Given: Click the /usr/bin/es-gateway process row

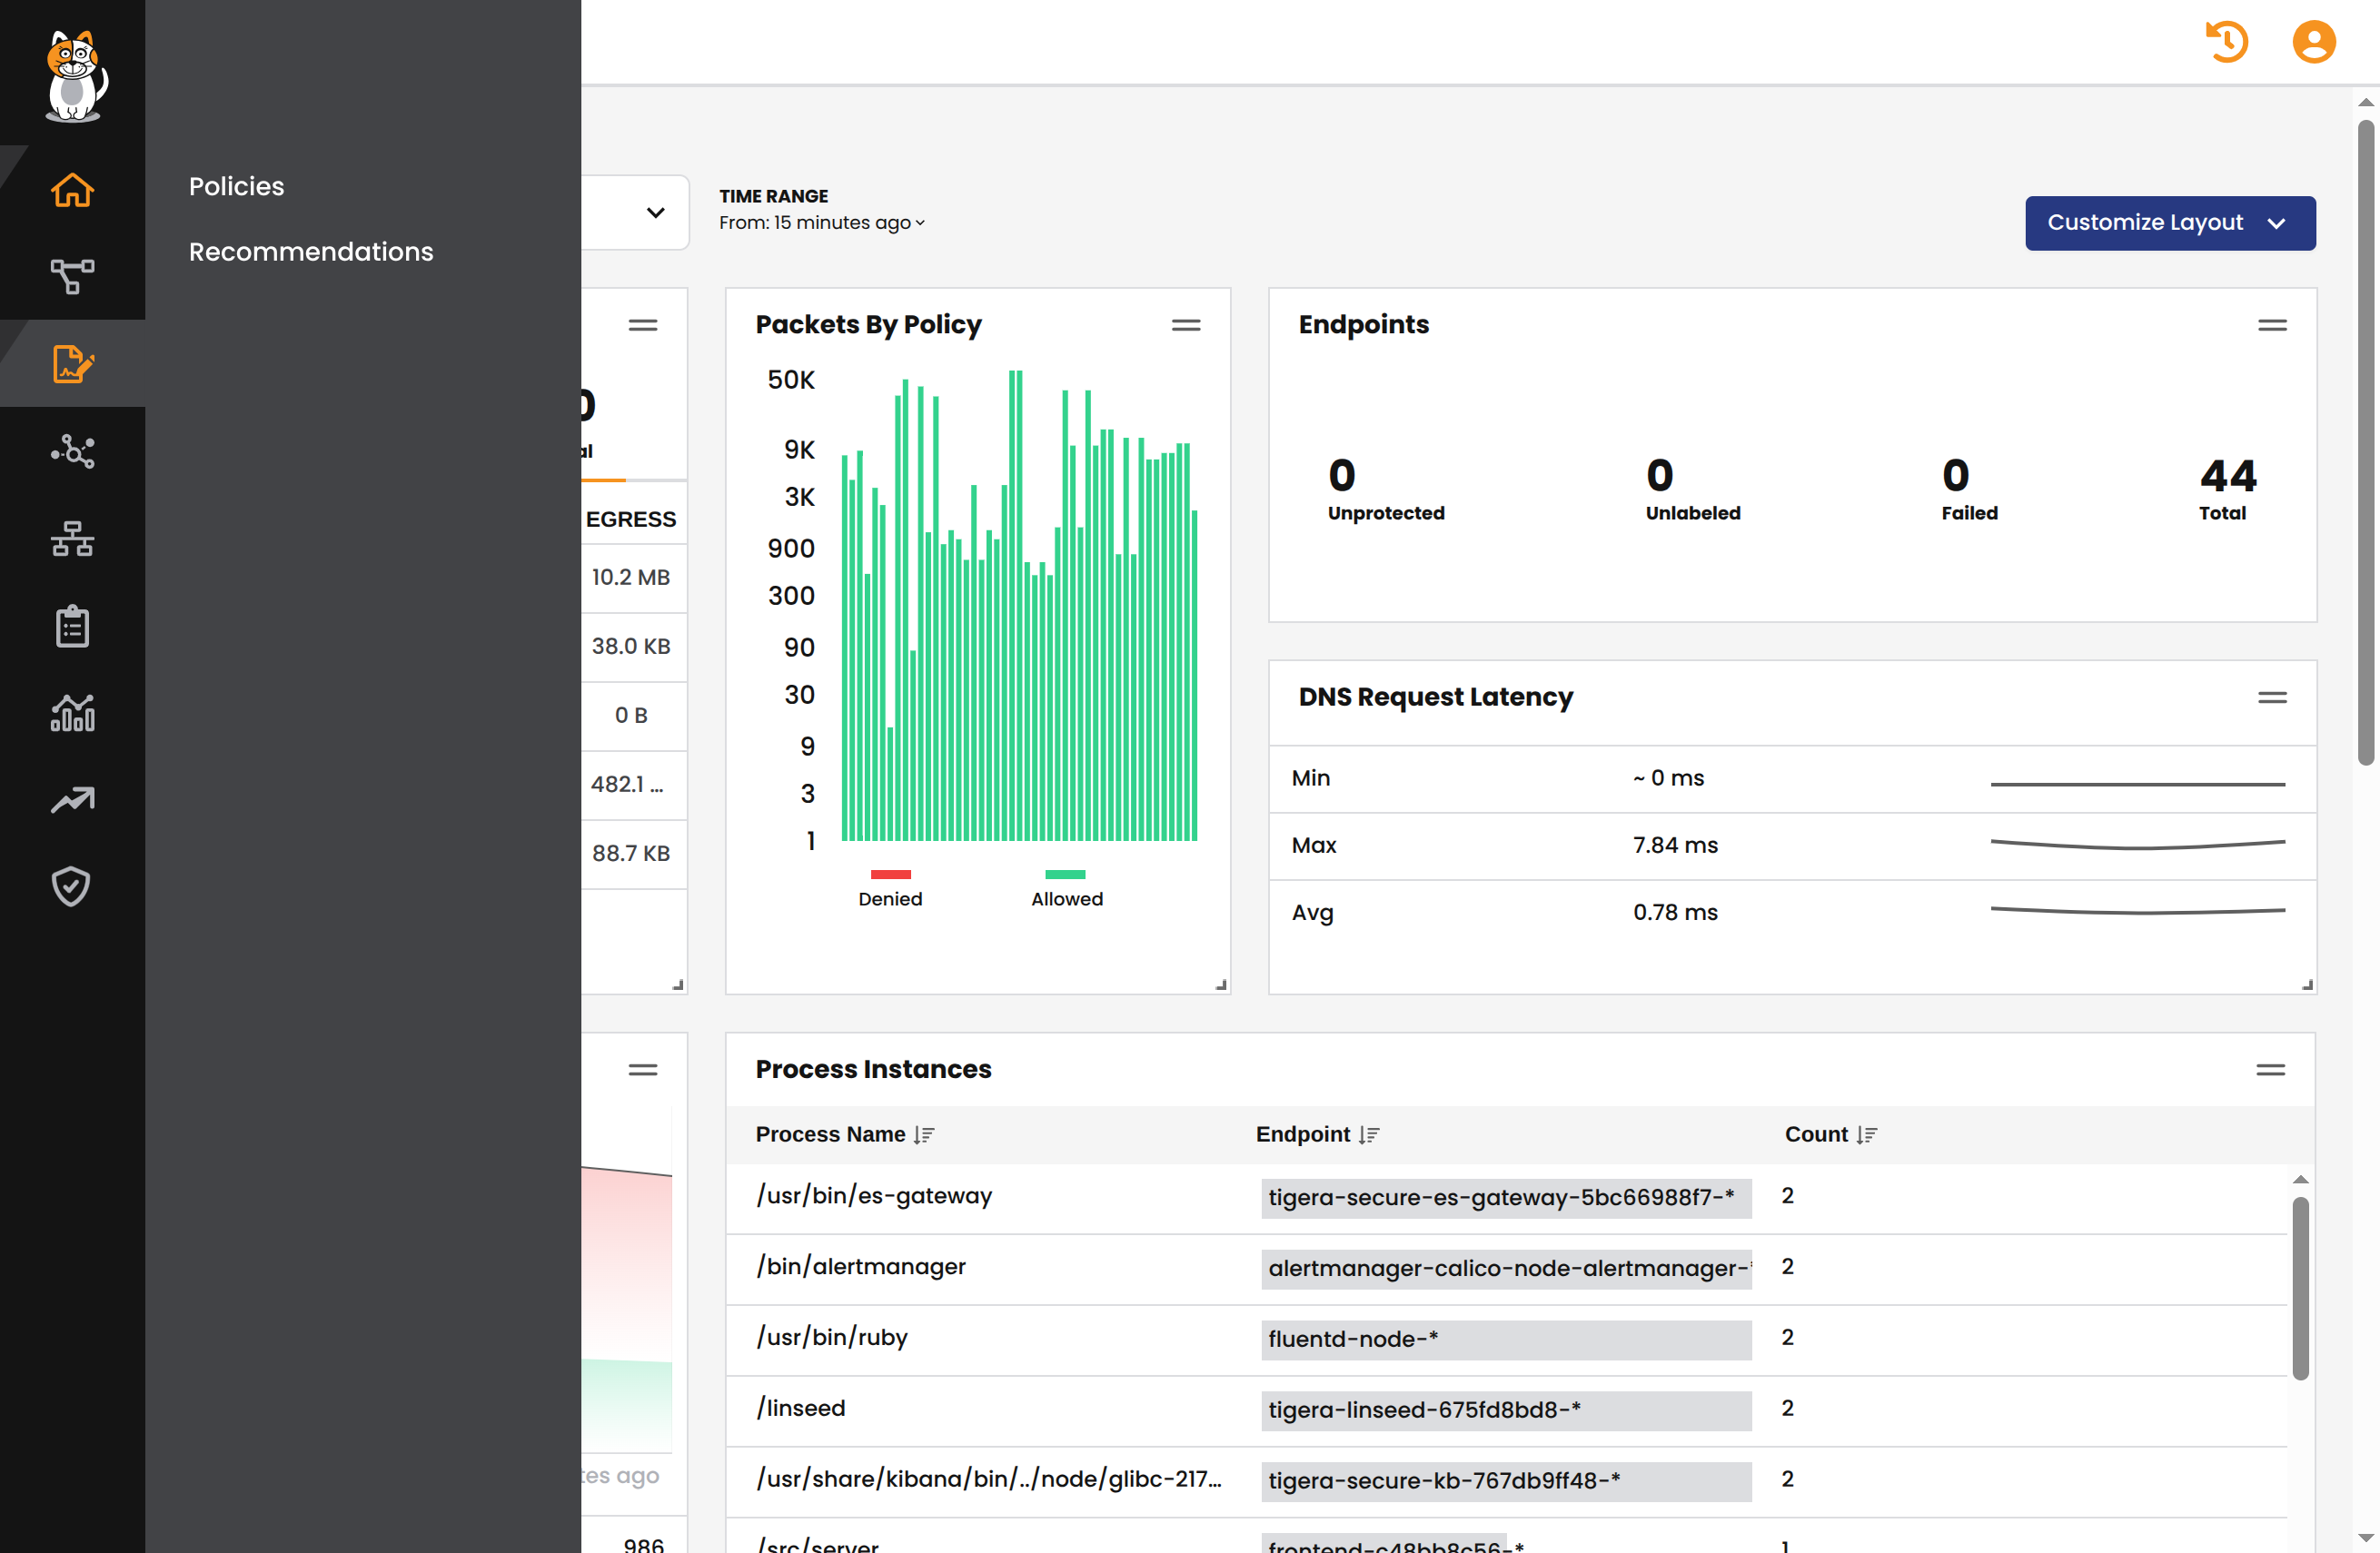Looking at the screenshot, I should pyautogui.click(x=1506, y=1198).
